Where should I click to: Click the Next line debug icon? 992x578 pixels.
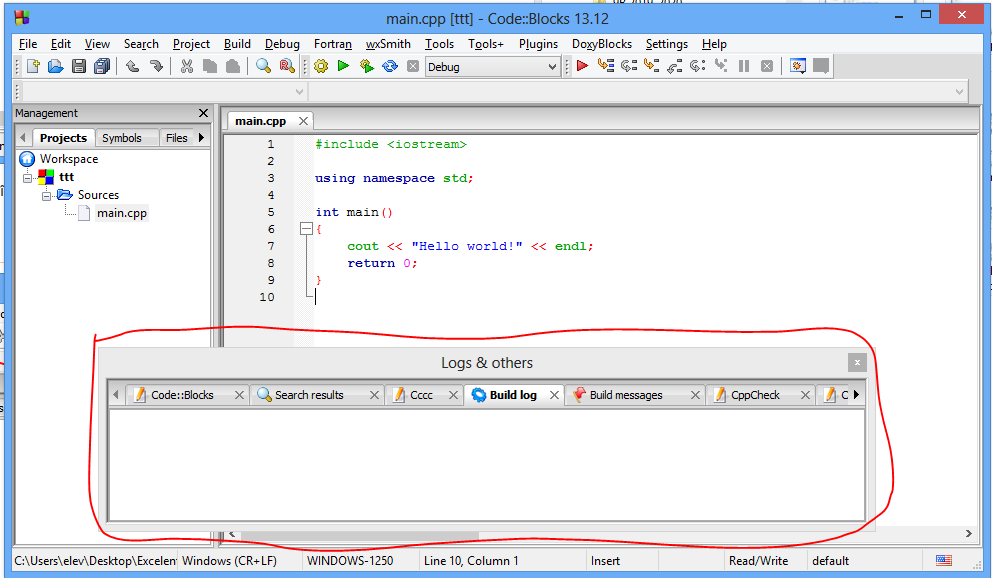coord(629,66)
